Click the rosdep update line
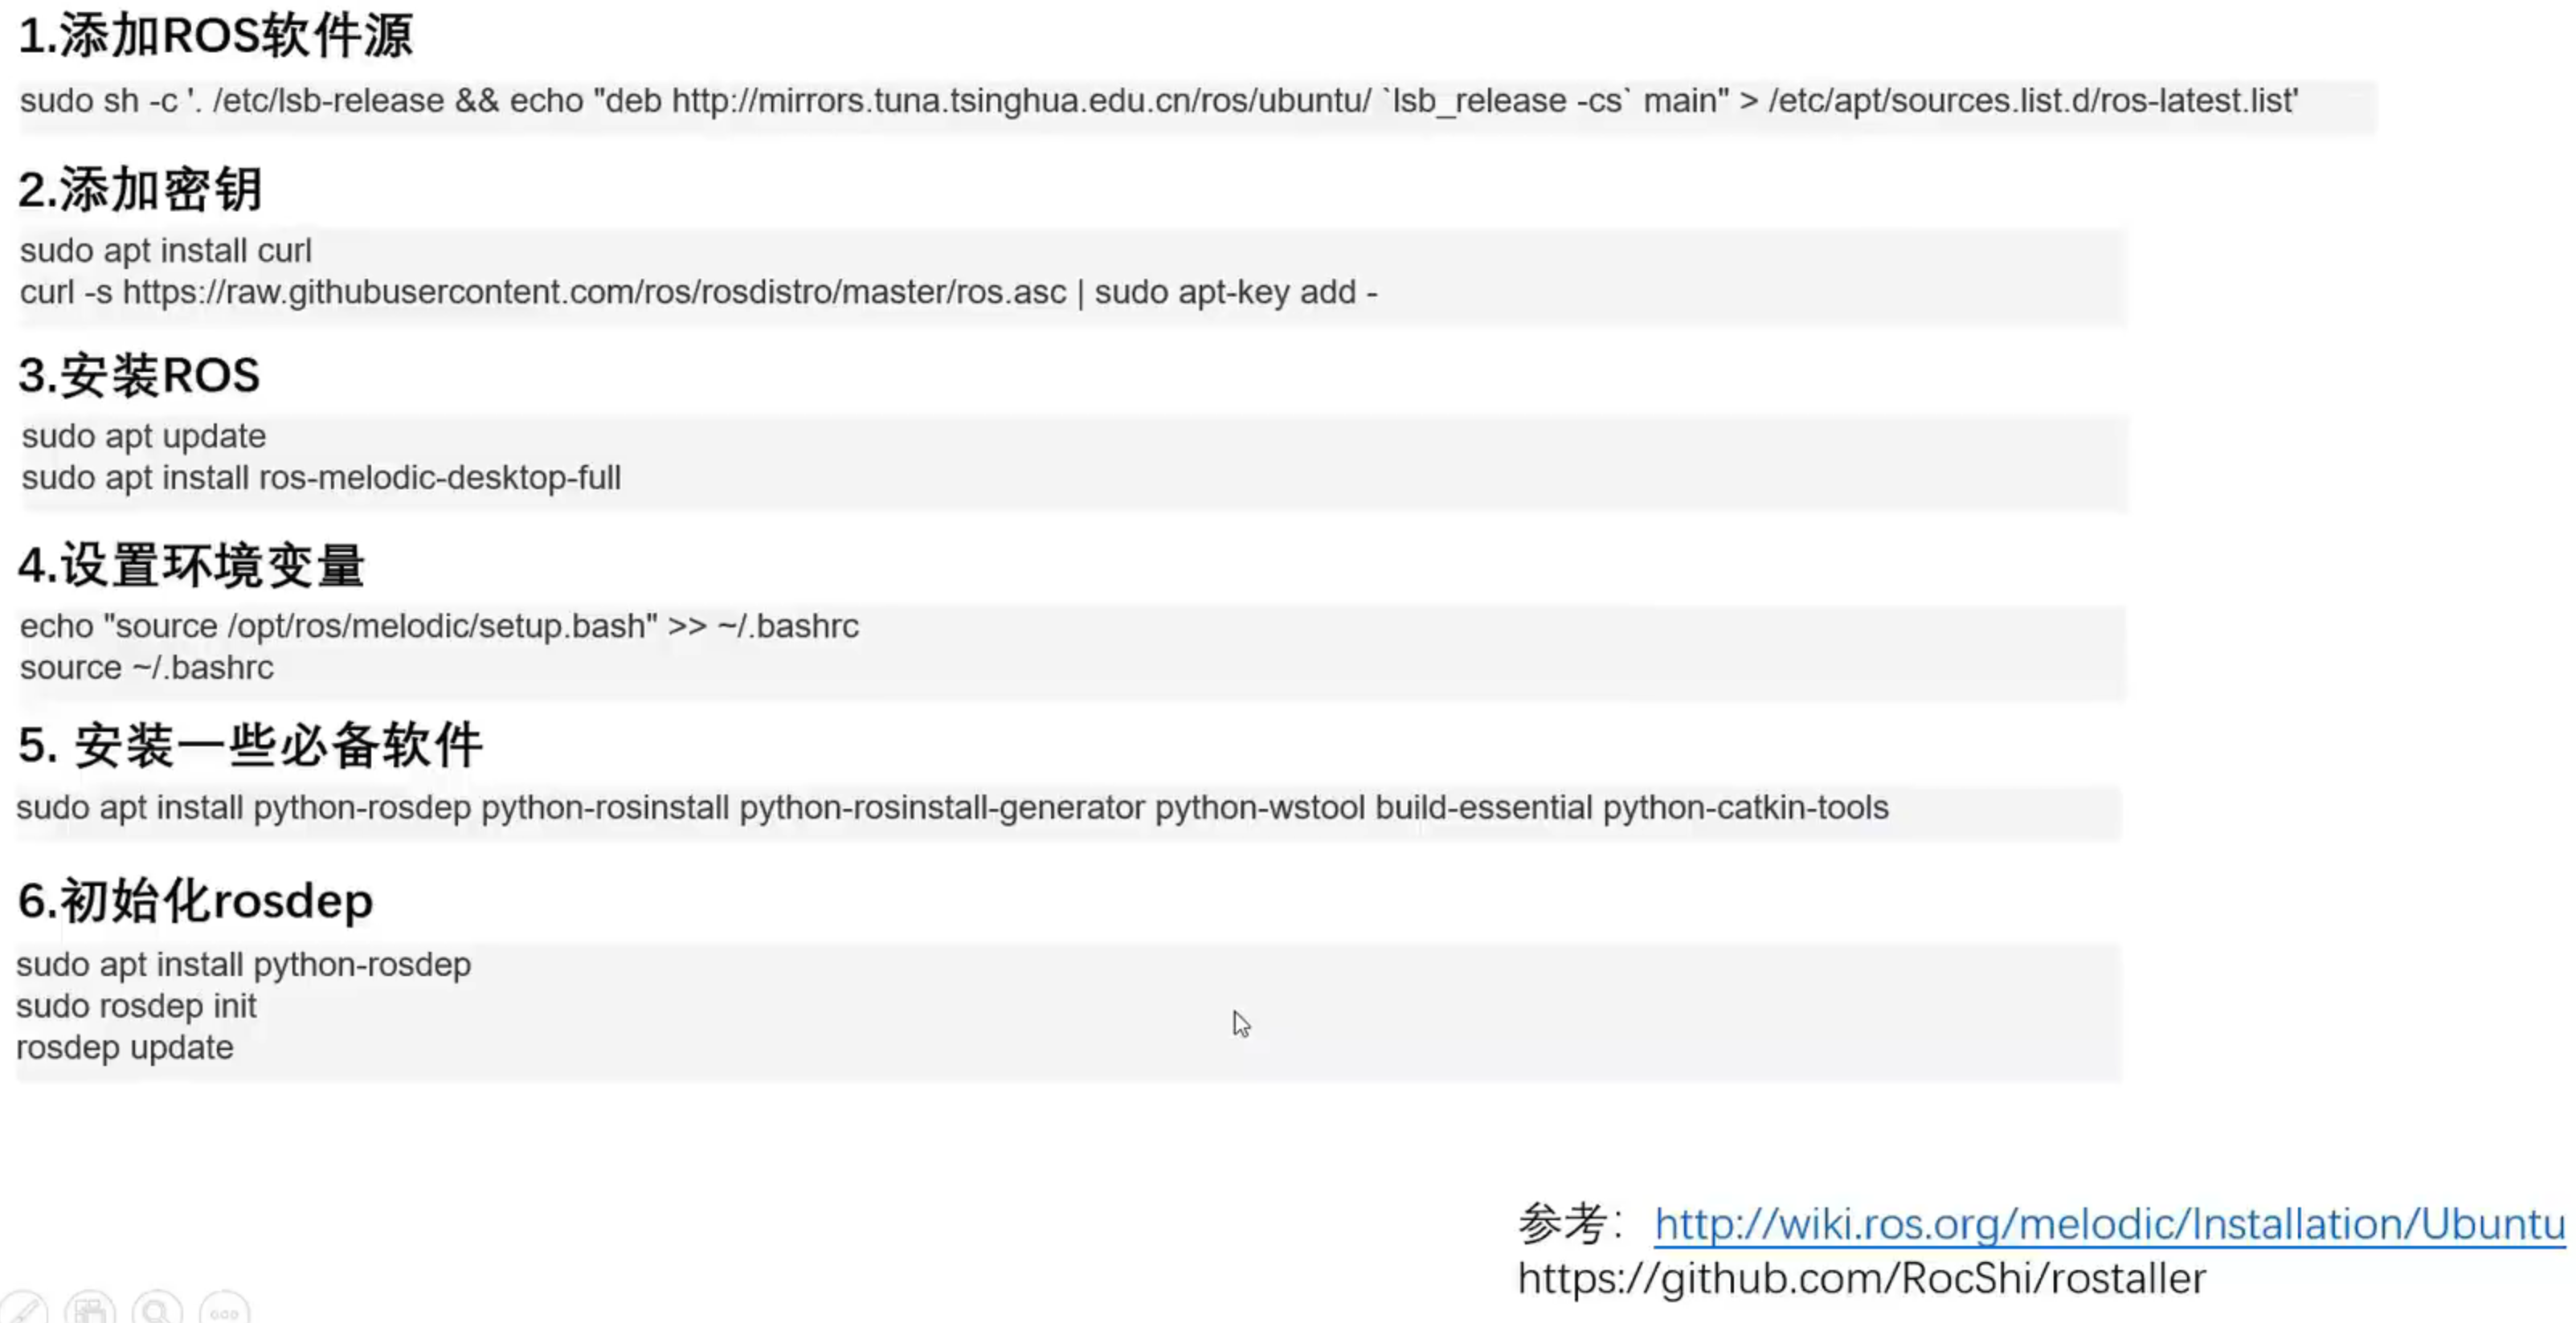 [125, 1048]
